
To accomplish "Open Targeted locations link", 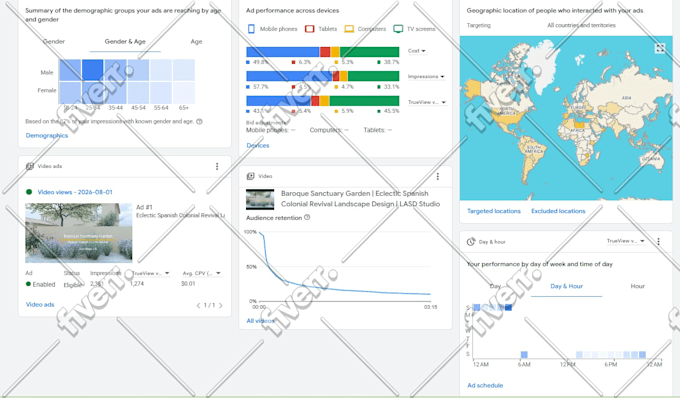I will [494, 211].
